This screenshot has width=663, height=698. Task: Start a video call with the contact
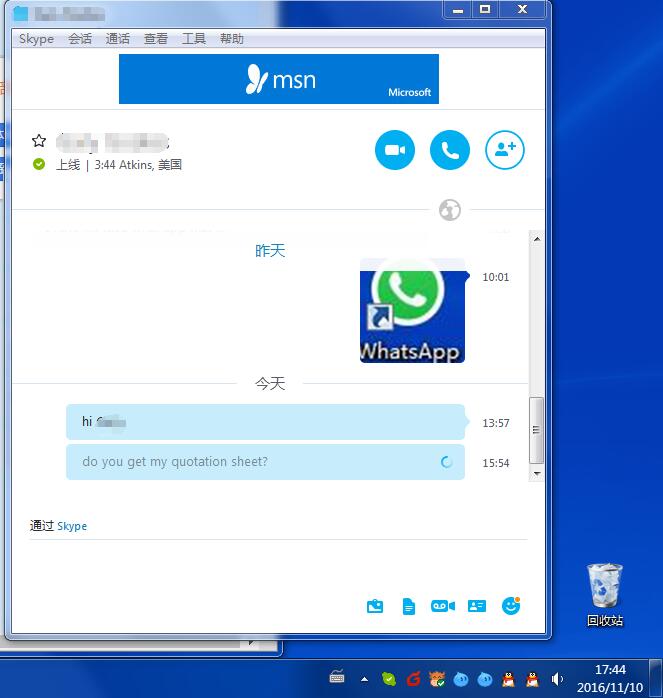[395, 150]
